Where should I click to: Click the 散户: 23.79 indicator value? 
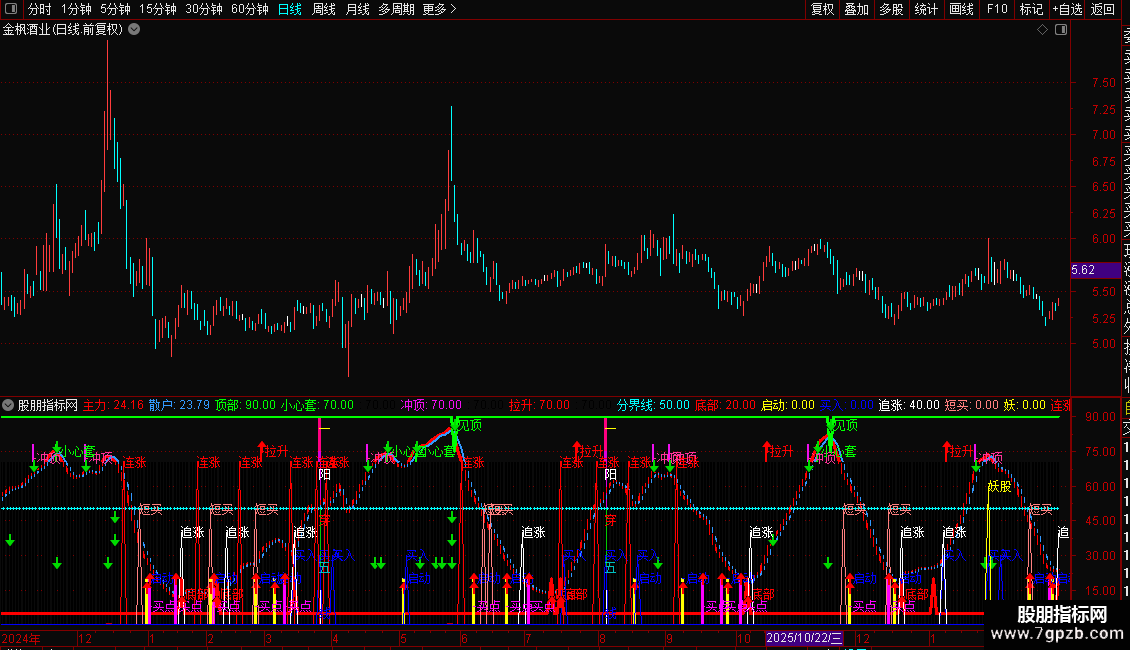coord(179,405)
